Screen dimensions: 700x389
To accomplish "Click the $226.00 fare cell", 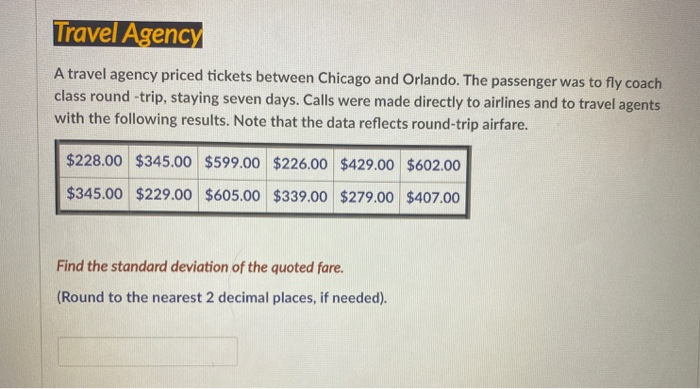I will pyautogui.click(x=300, y=163).
